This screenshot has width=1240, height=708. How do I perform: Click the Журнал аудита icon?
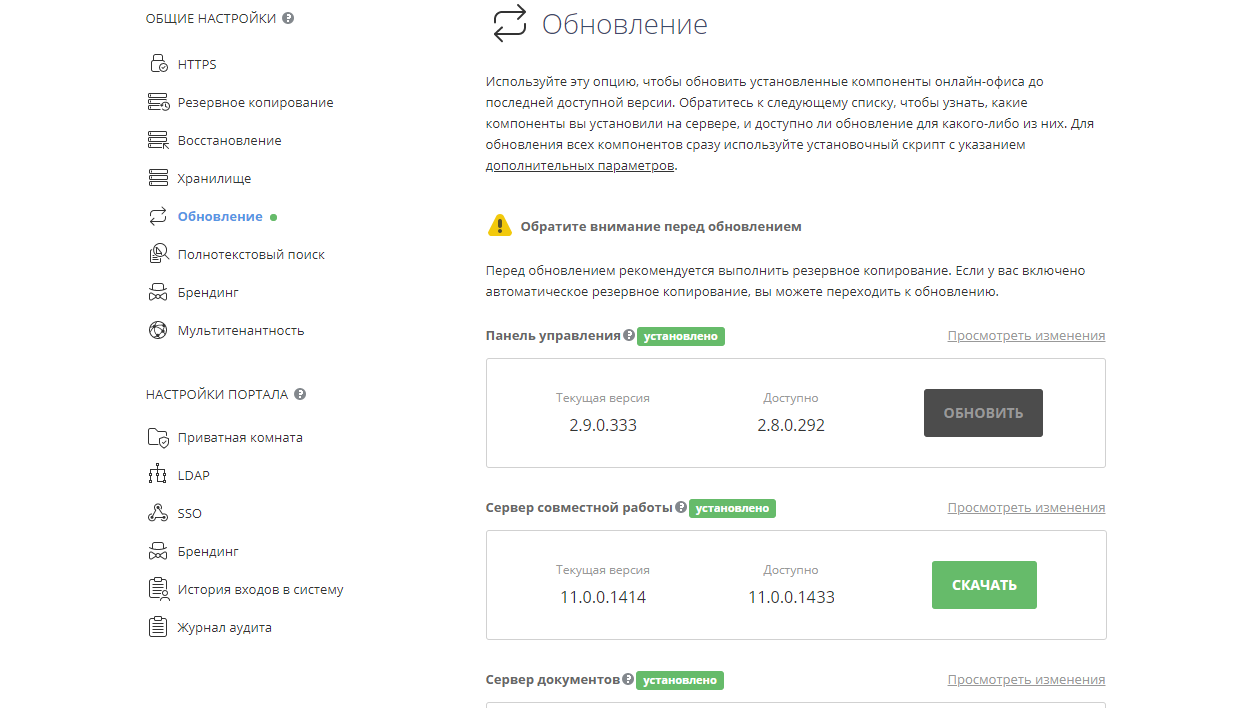158,627
